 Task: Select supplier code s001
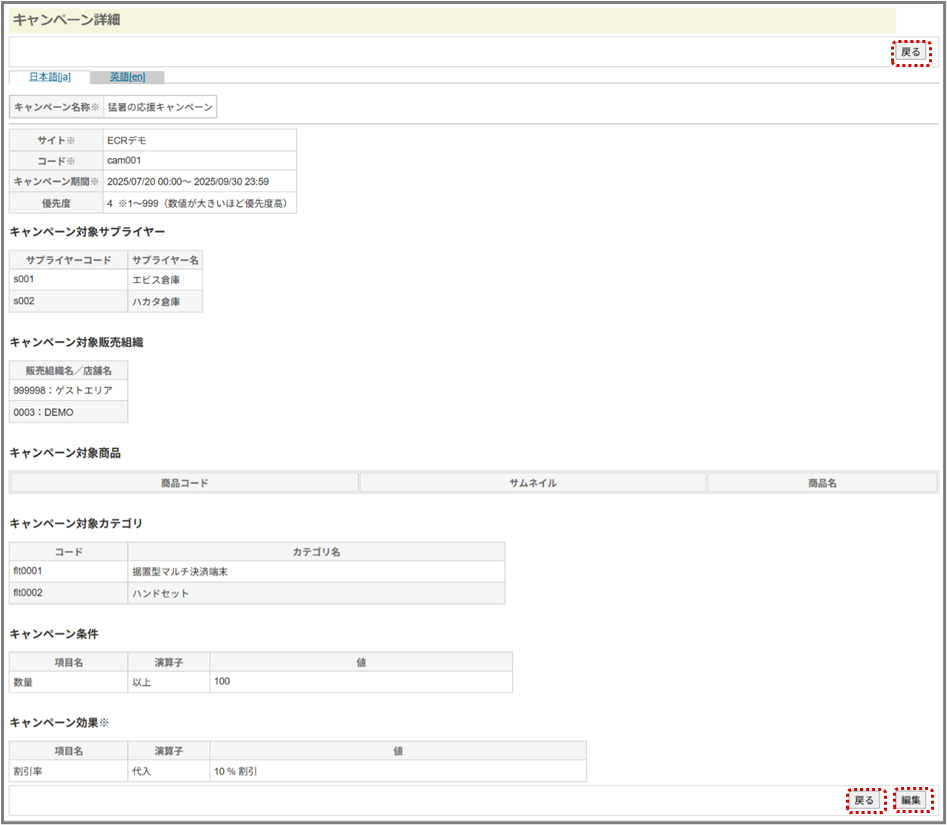[x=24, y=279]
